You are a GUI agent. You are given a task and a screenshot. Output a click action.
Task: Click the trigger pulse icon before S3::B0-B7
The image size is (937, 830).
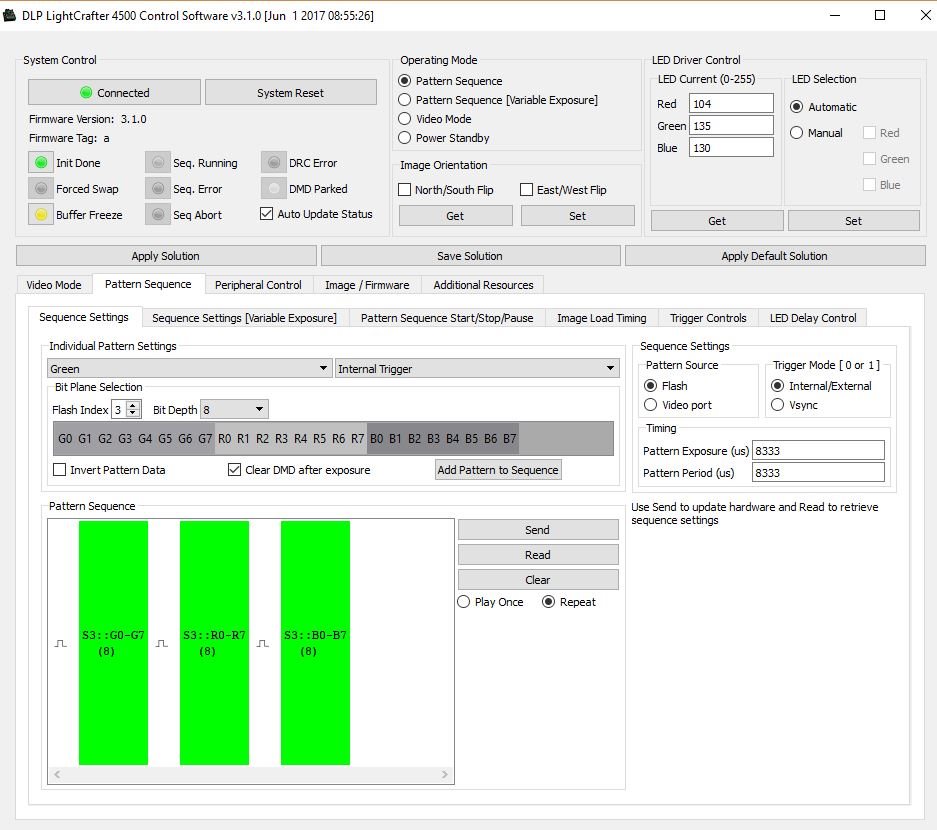tap(262, 644)
